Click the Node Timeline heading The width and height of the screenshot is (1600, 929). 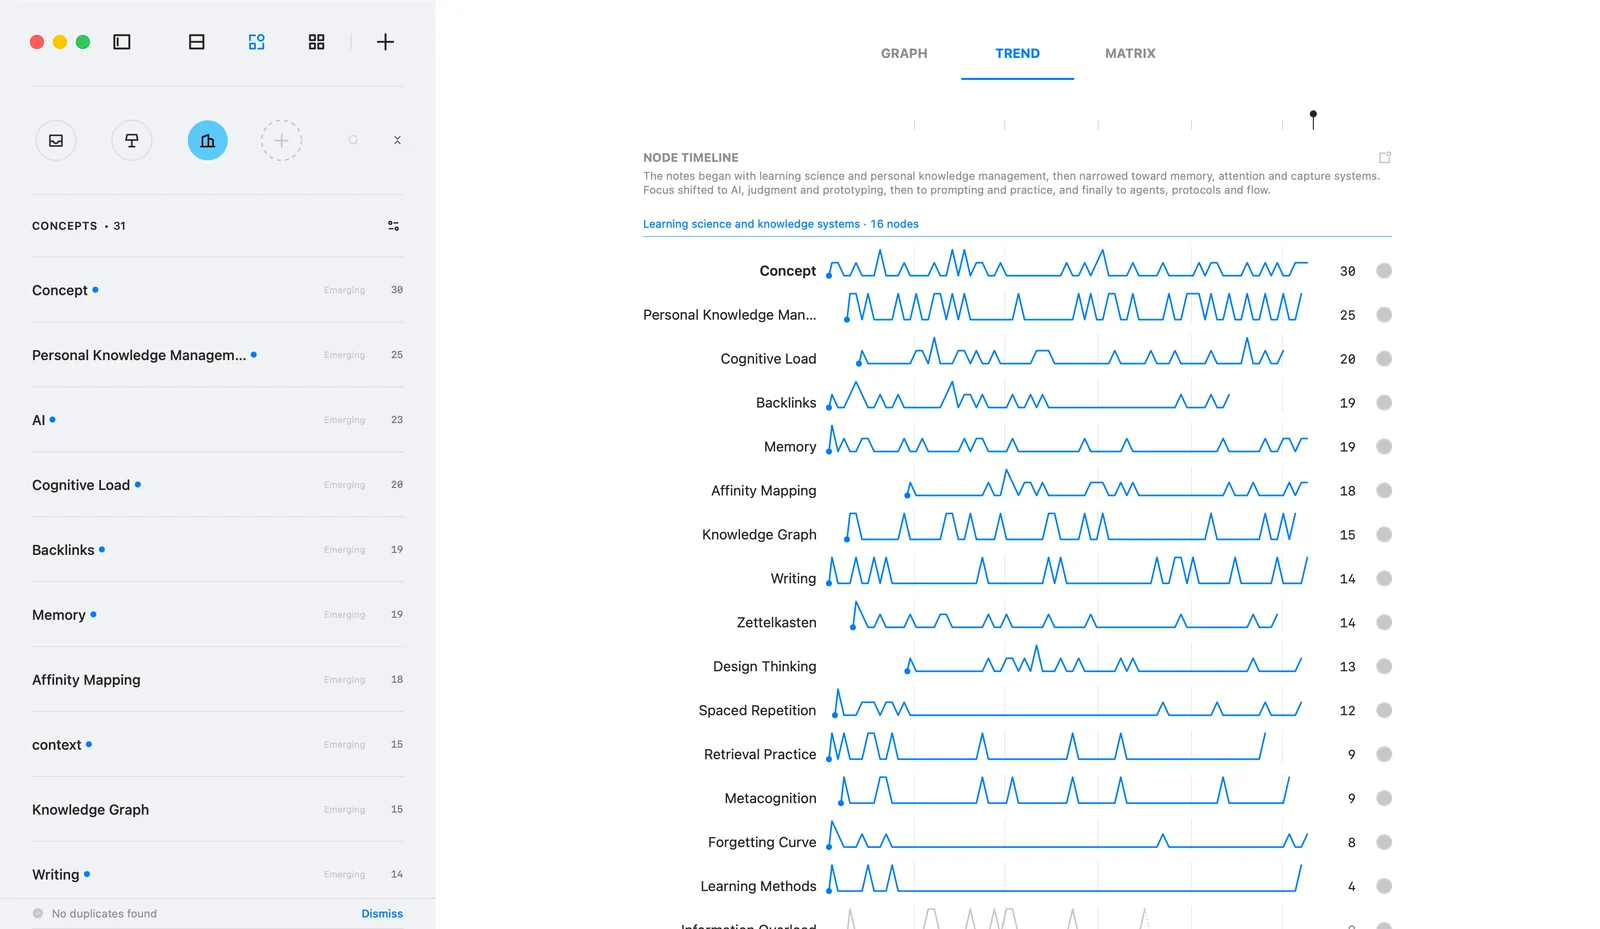point(691,158)
